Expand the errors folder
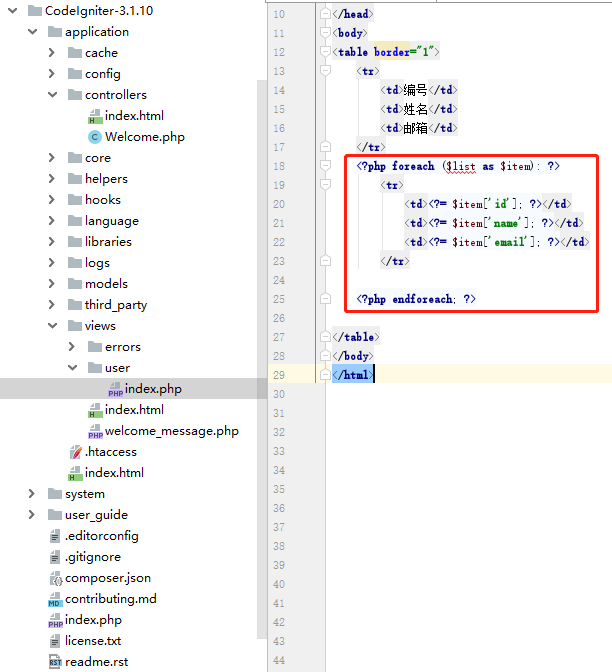612x672 pixels. 72,346
